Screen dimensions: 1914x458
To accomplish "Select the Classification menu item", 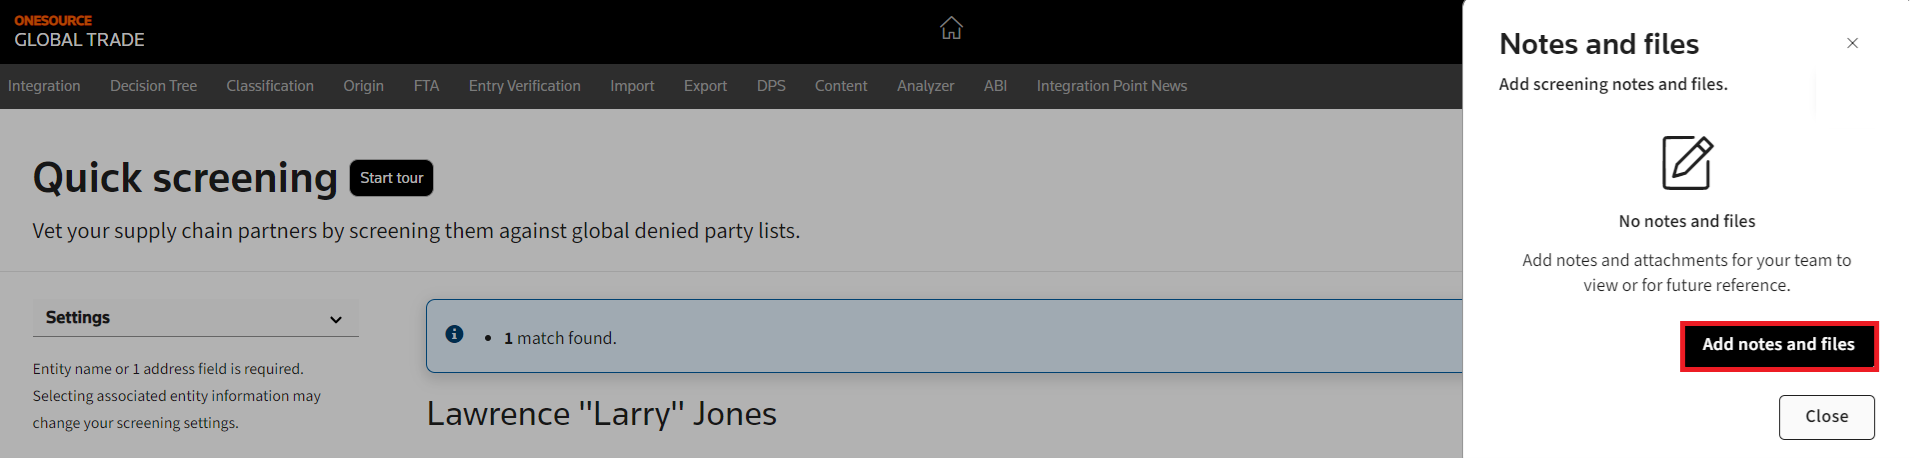I will click(270, 86).
